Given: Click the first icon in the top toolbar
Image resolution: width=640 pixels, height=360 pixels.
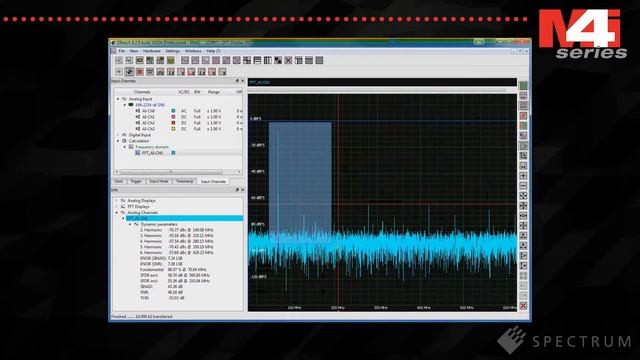Looking at the screenshot, I should tap(119, 60).
